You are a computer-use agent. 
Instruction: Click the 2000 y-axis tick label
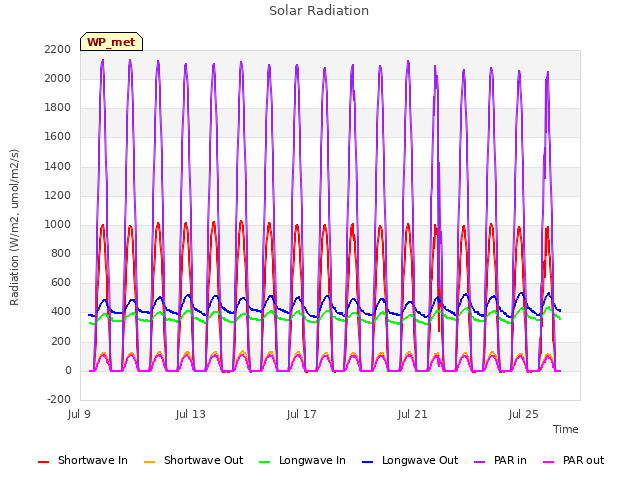(x=58, y=78)
